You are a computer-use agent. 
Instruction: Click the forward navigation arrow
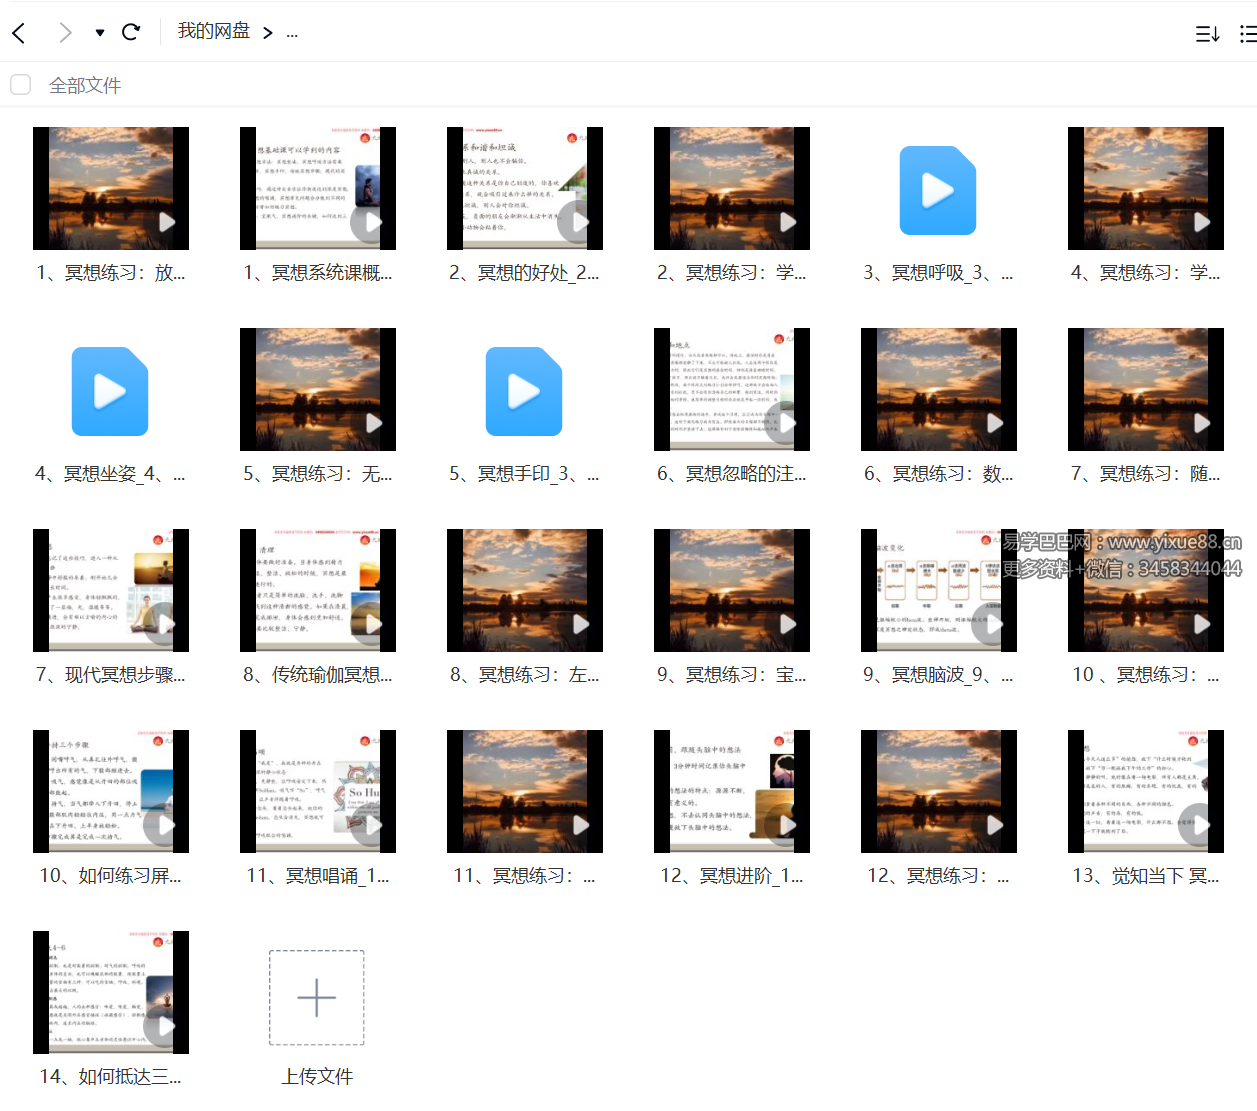[65, 33]
